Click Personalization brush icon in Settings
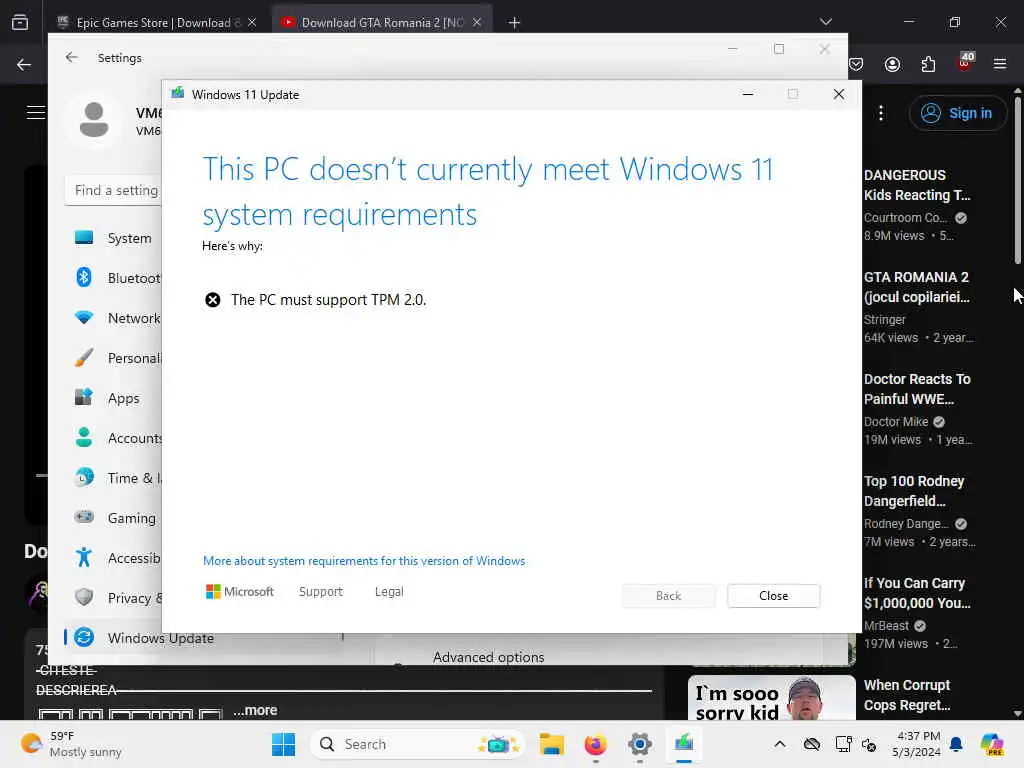The image size is (1024, 768). pyautogui.click(x=84, y=358)
